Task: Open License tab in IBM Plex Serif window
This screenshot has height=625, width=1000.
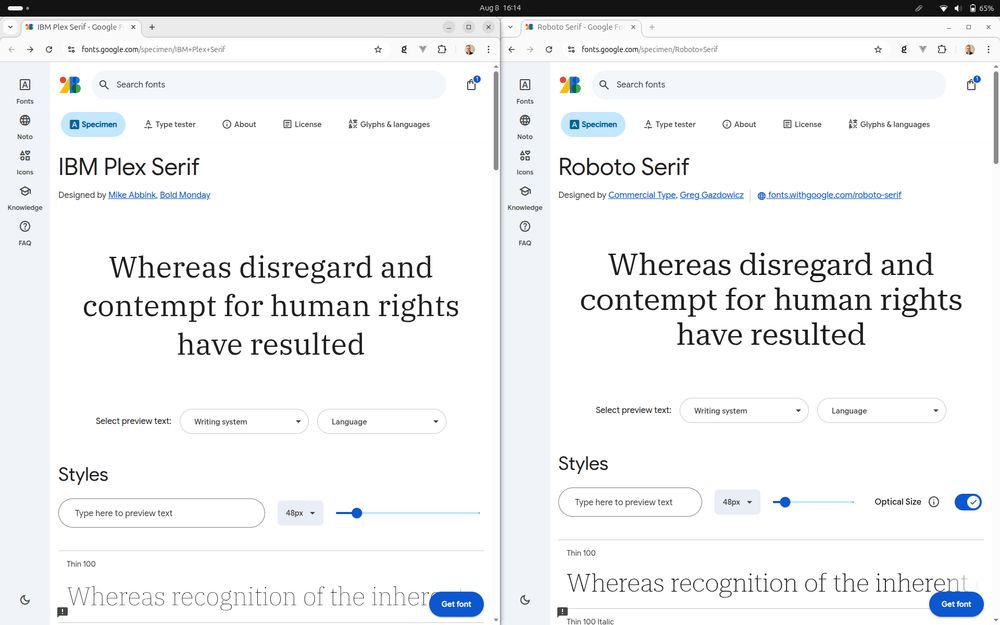Action: pos(302,124)
